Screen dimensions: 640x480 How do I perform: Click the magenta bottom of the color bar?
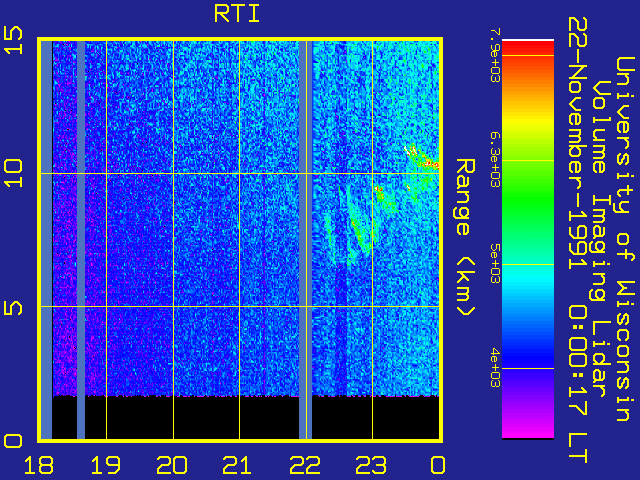coord(528,429)
